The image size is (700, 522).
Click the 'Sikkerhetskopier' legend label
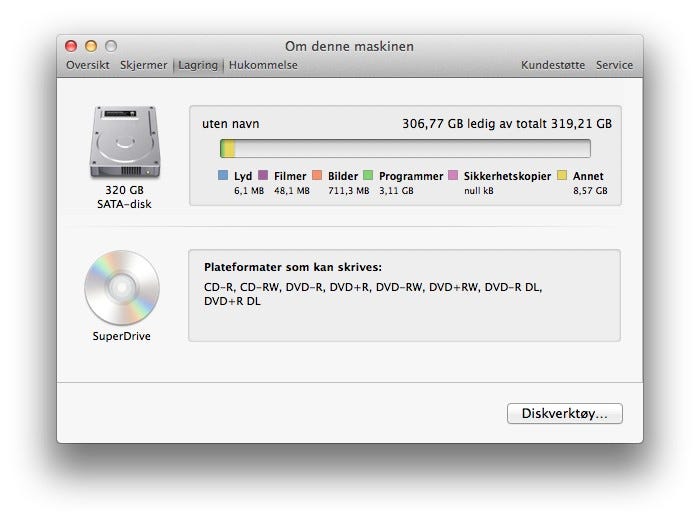click(x=507, y=176)
